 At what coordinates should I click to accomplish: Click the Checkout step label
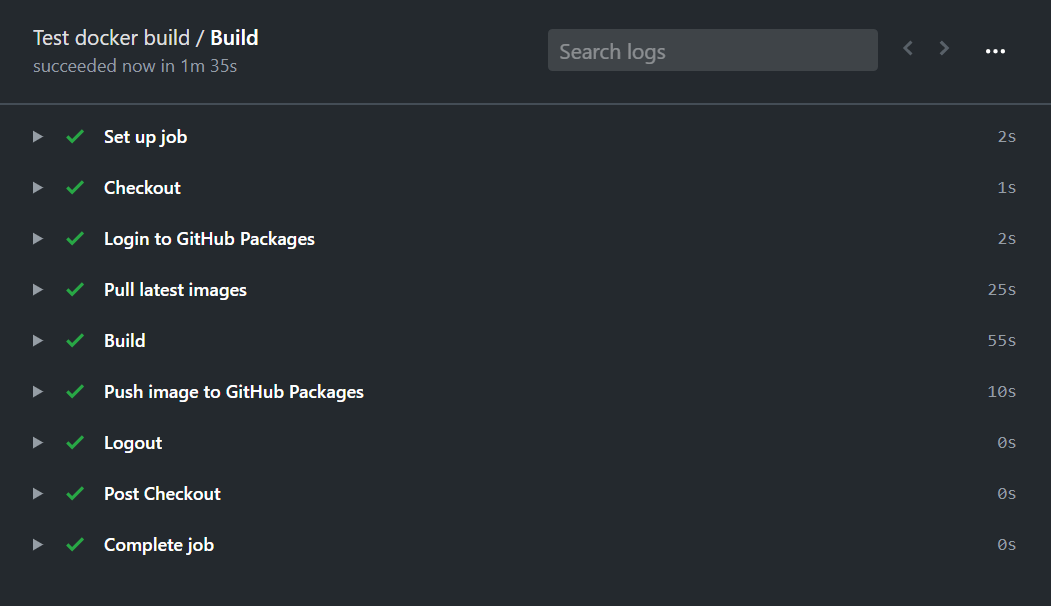pyautogui.click(x=141, y=187)
